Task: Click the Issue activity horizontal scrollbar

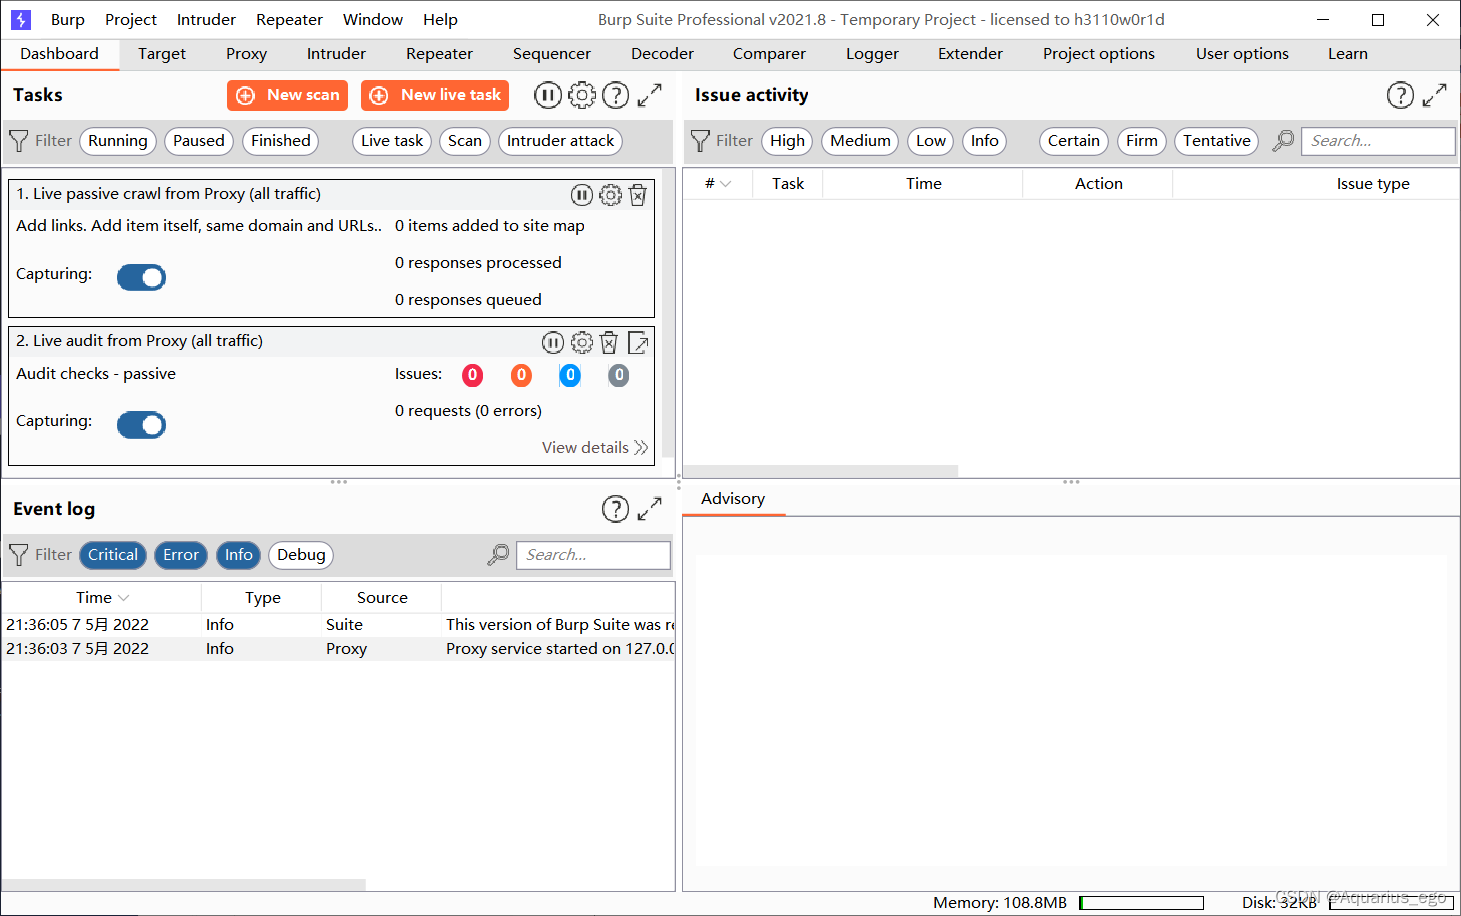Action: 821,471
